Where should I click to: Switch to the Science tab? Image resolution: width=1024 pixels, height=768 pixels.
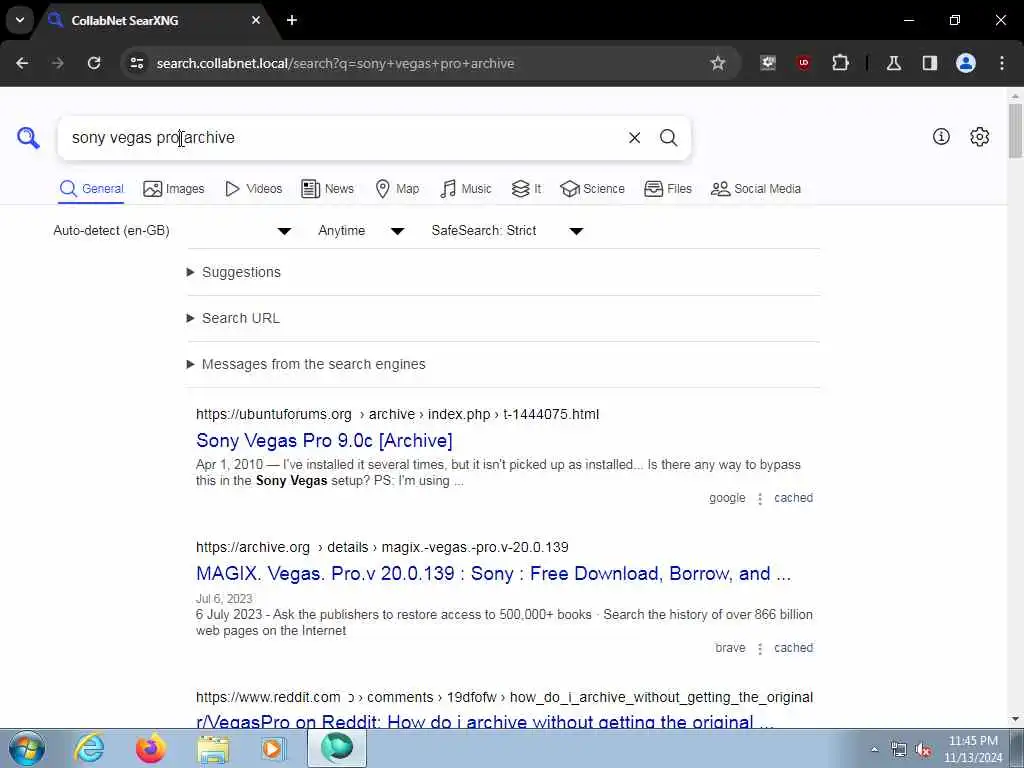[x=592, y=189]
